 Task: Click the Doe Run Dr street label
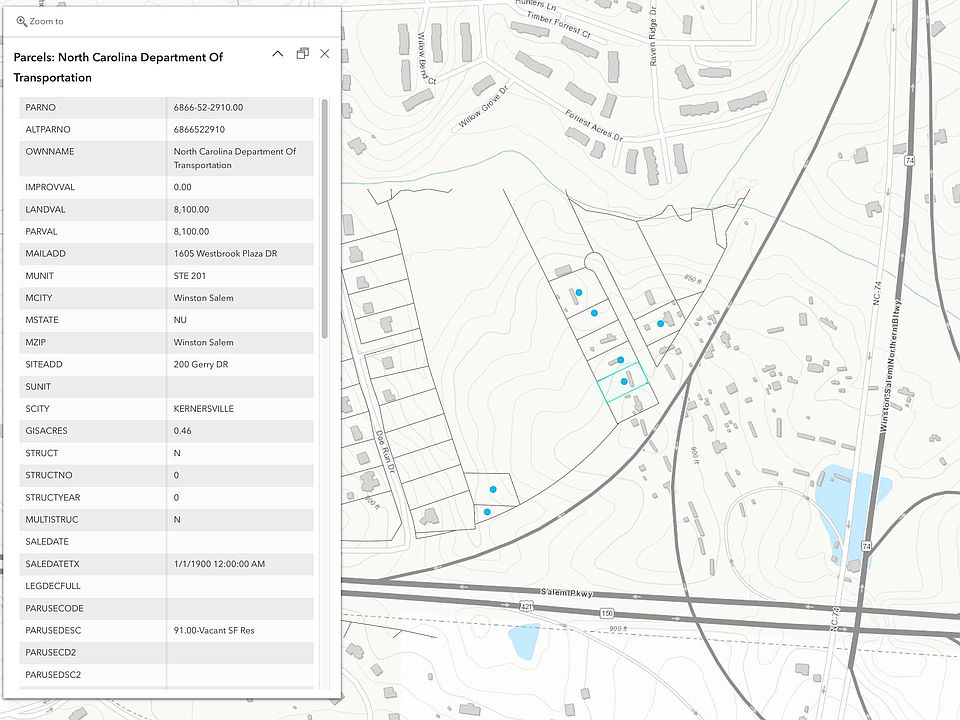click(385, 451)
